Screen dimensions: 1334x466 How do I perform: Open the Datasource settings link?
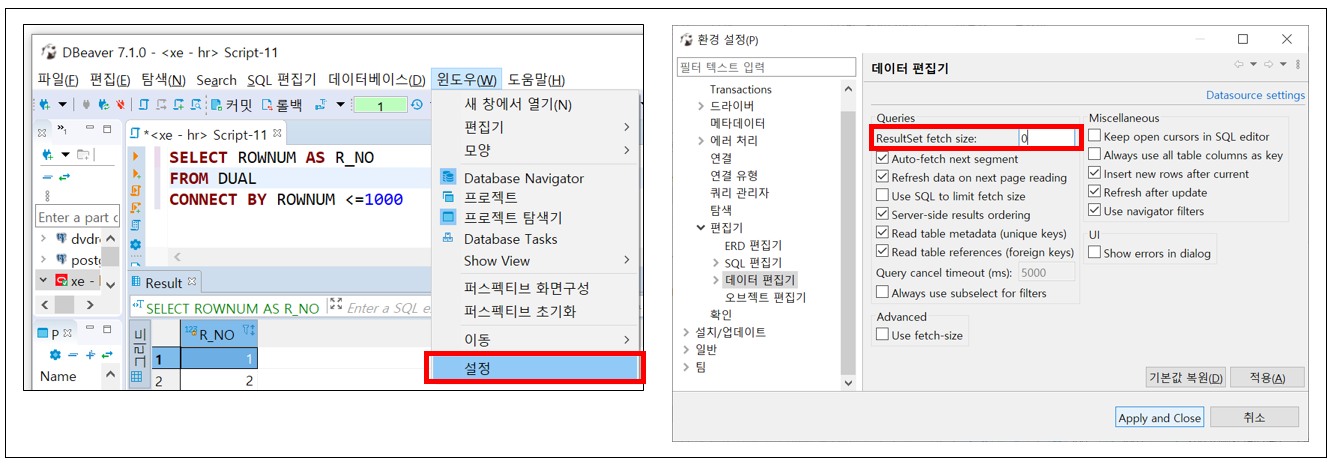(1255, 95)
